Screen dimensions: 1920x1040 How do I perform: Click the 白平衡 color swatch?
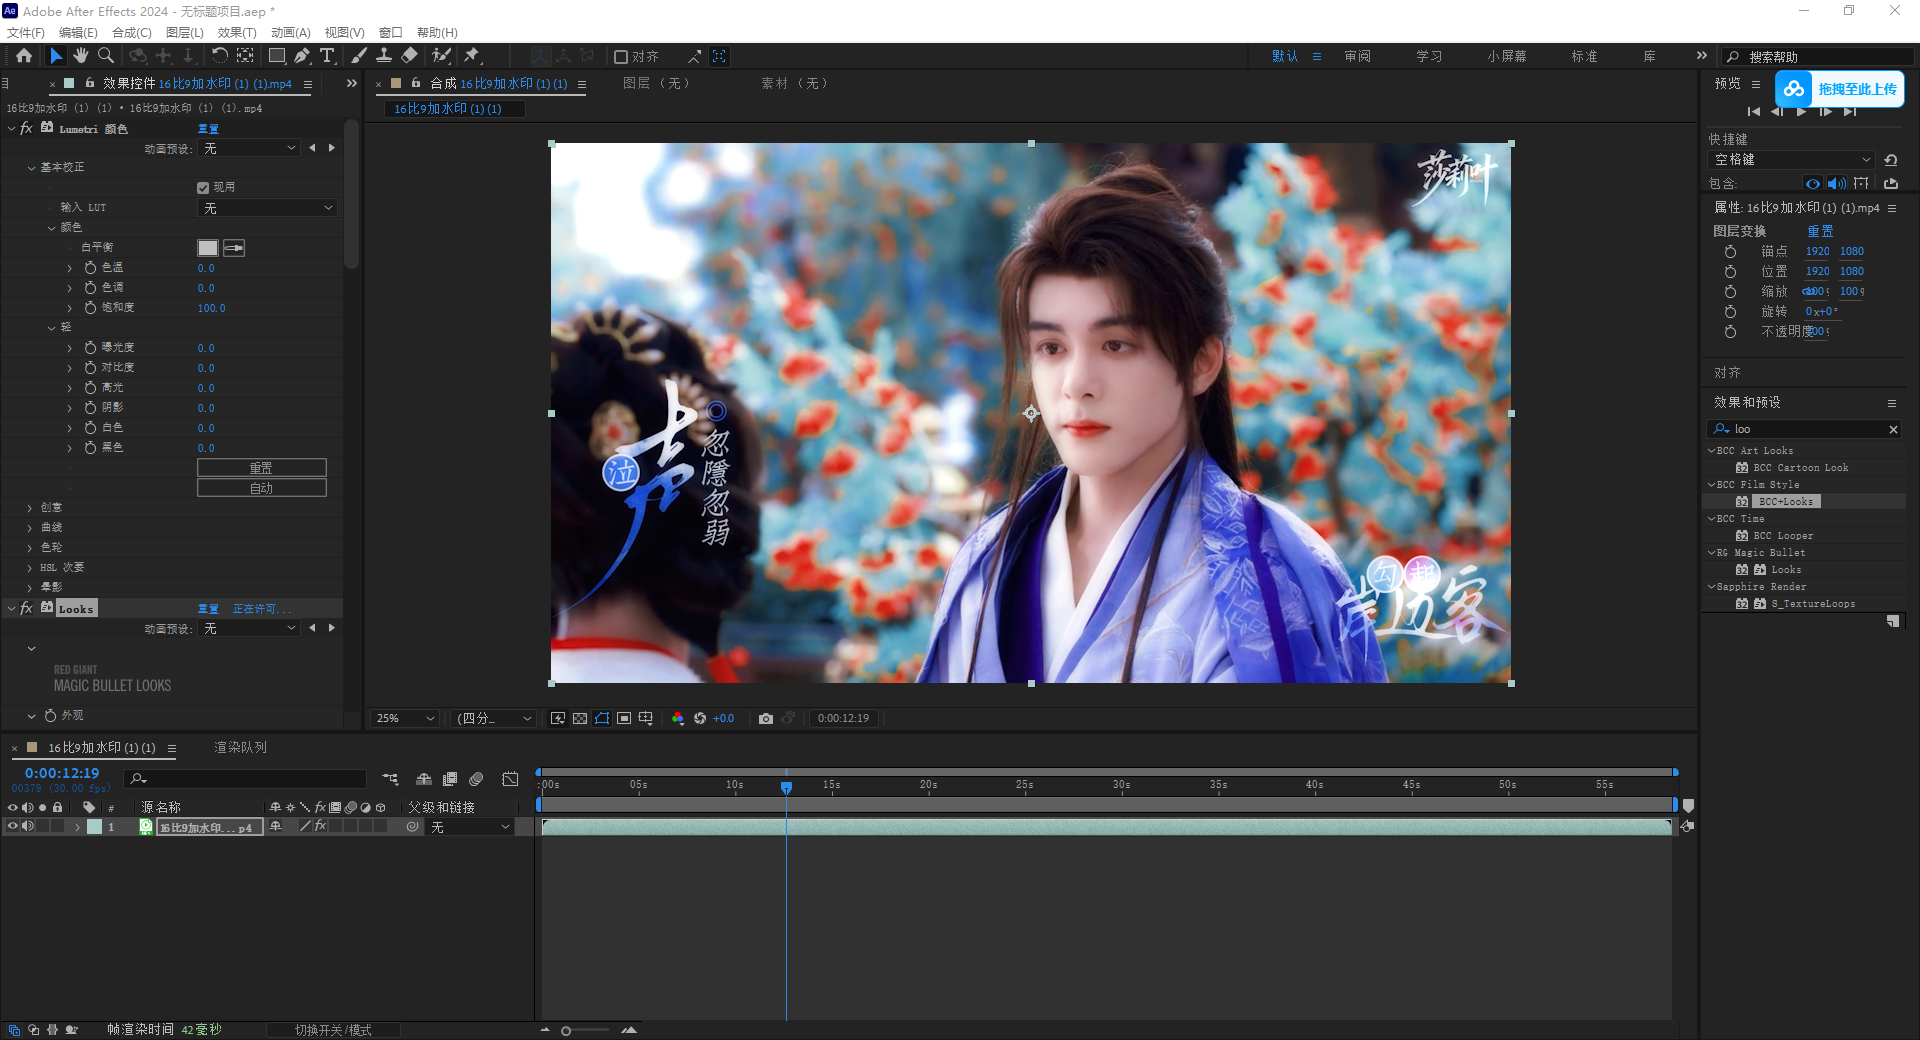pos(208,248)
